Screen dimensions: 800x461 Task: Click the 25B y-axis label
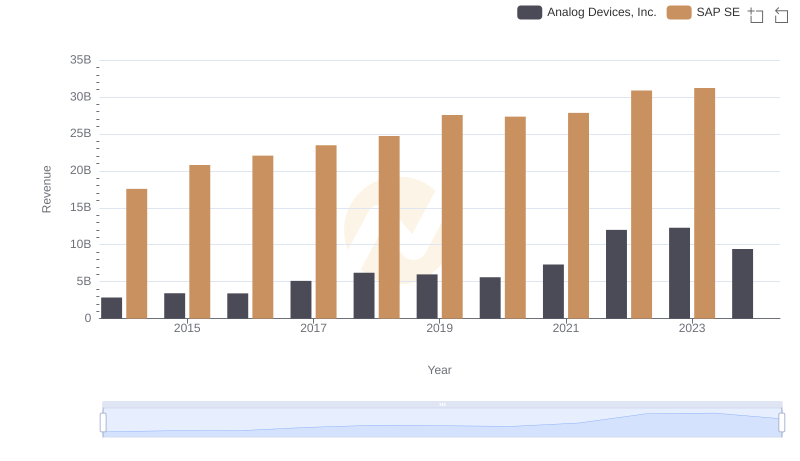[x=81, y=134]
